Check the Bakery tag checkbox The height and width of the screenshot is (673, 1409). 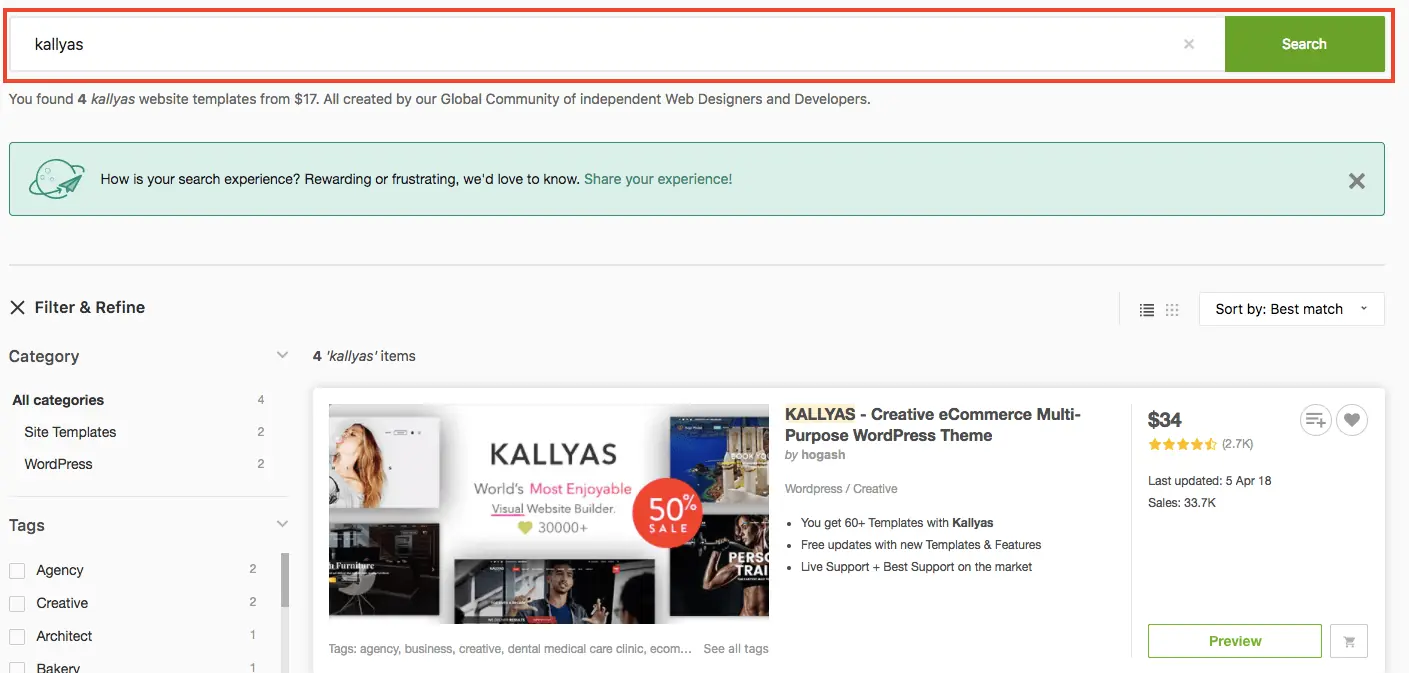[x=17, y=666]
